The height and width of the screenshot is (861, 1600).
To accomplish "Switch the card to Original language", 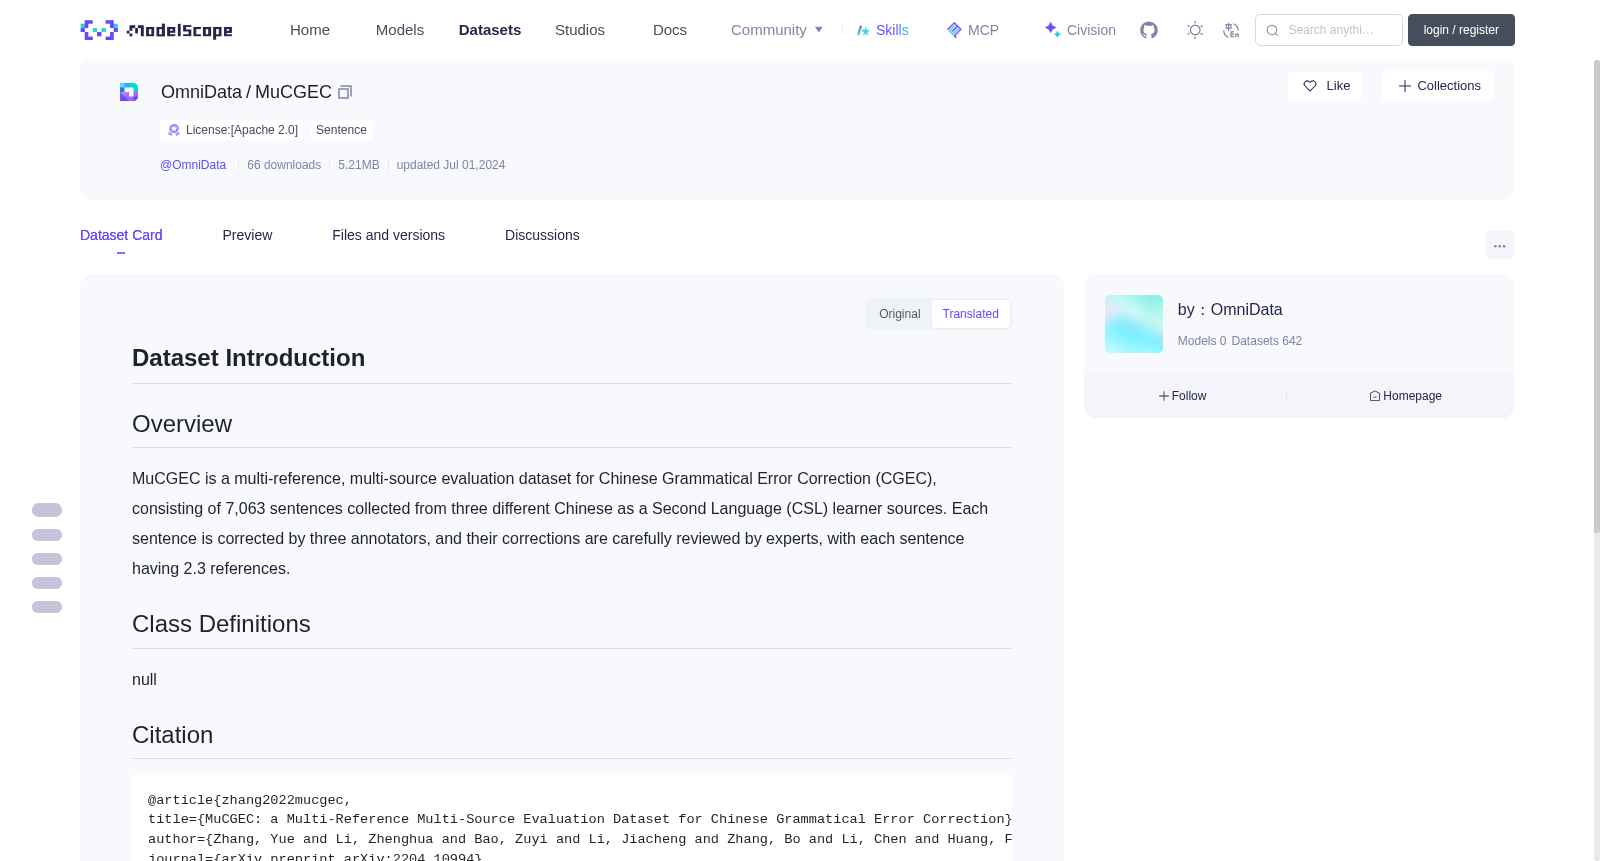I will click(x=900, y=314).
